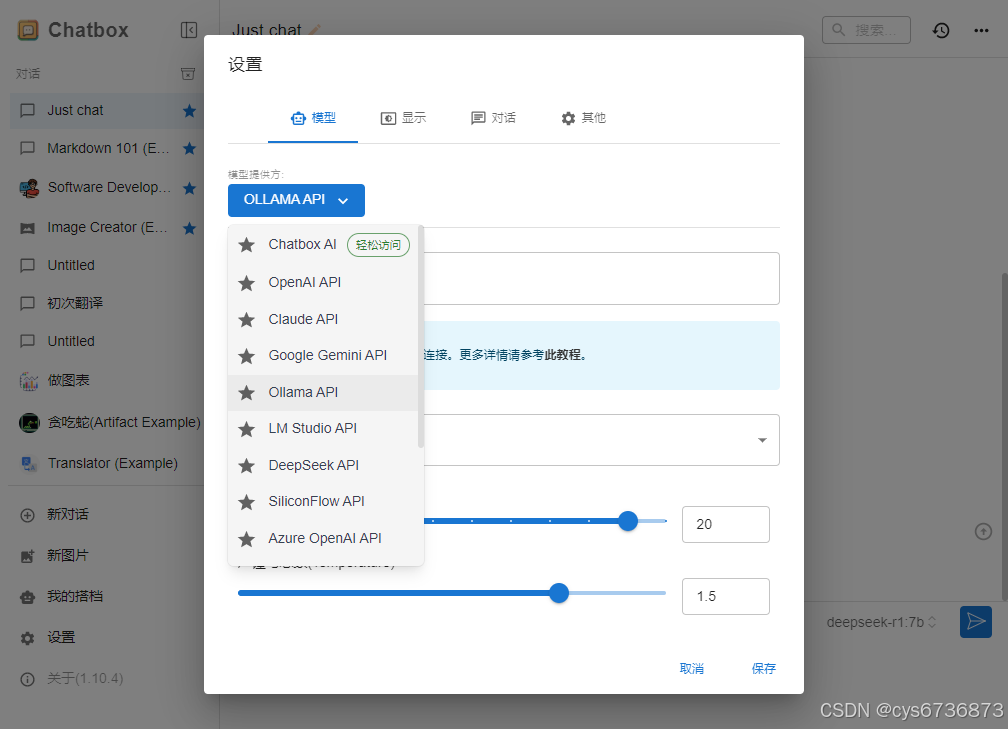Select Azure OpenAI API from provider list

tap(323, 539)
